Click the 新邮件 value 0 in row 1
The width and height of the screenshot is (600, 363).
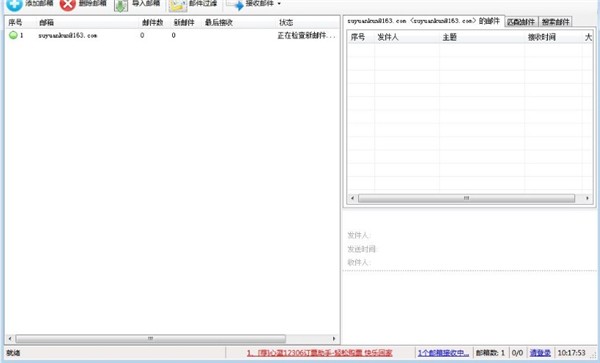[x=173, y=35]
